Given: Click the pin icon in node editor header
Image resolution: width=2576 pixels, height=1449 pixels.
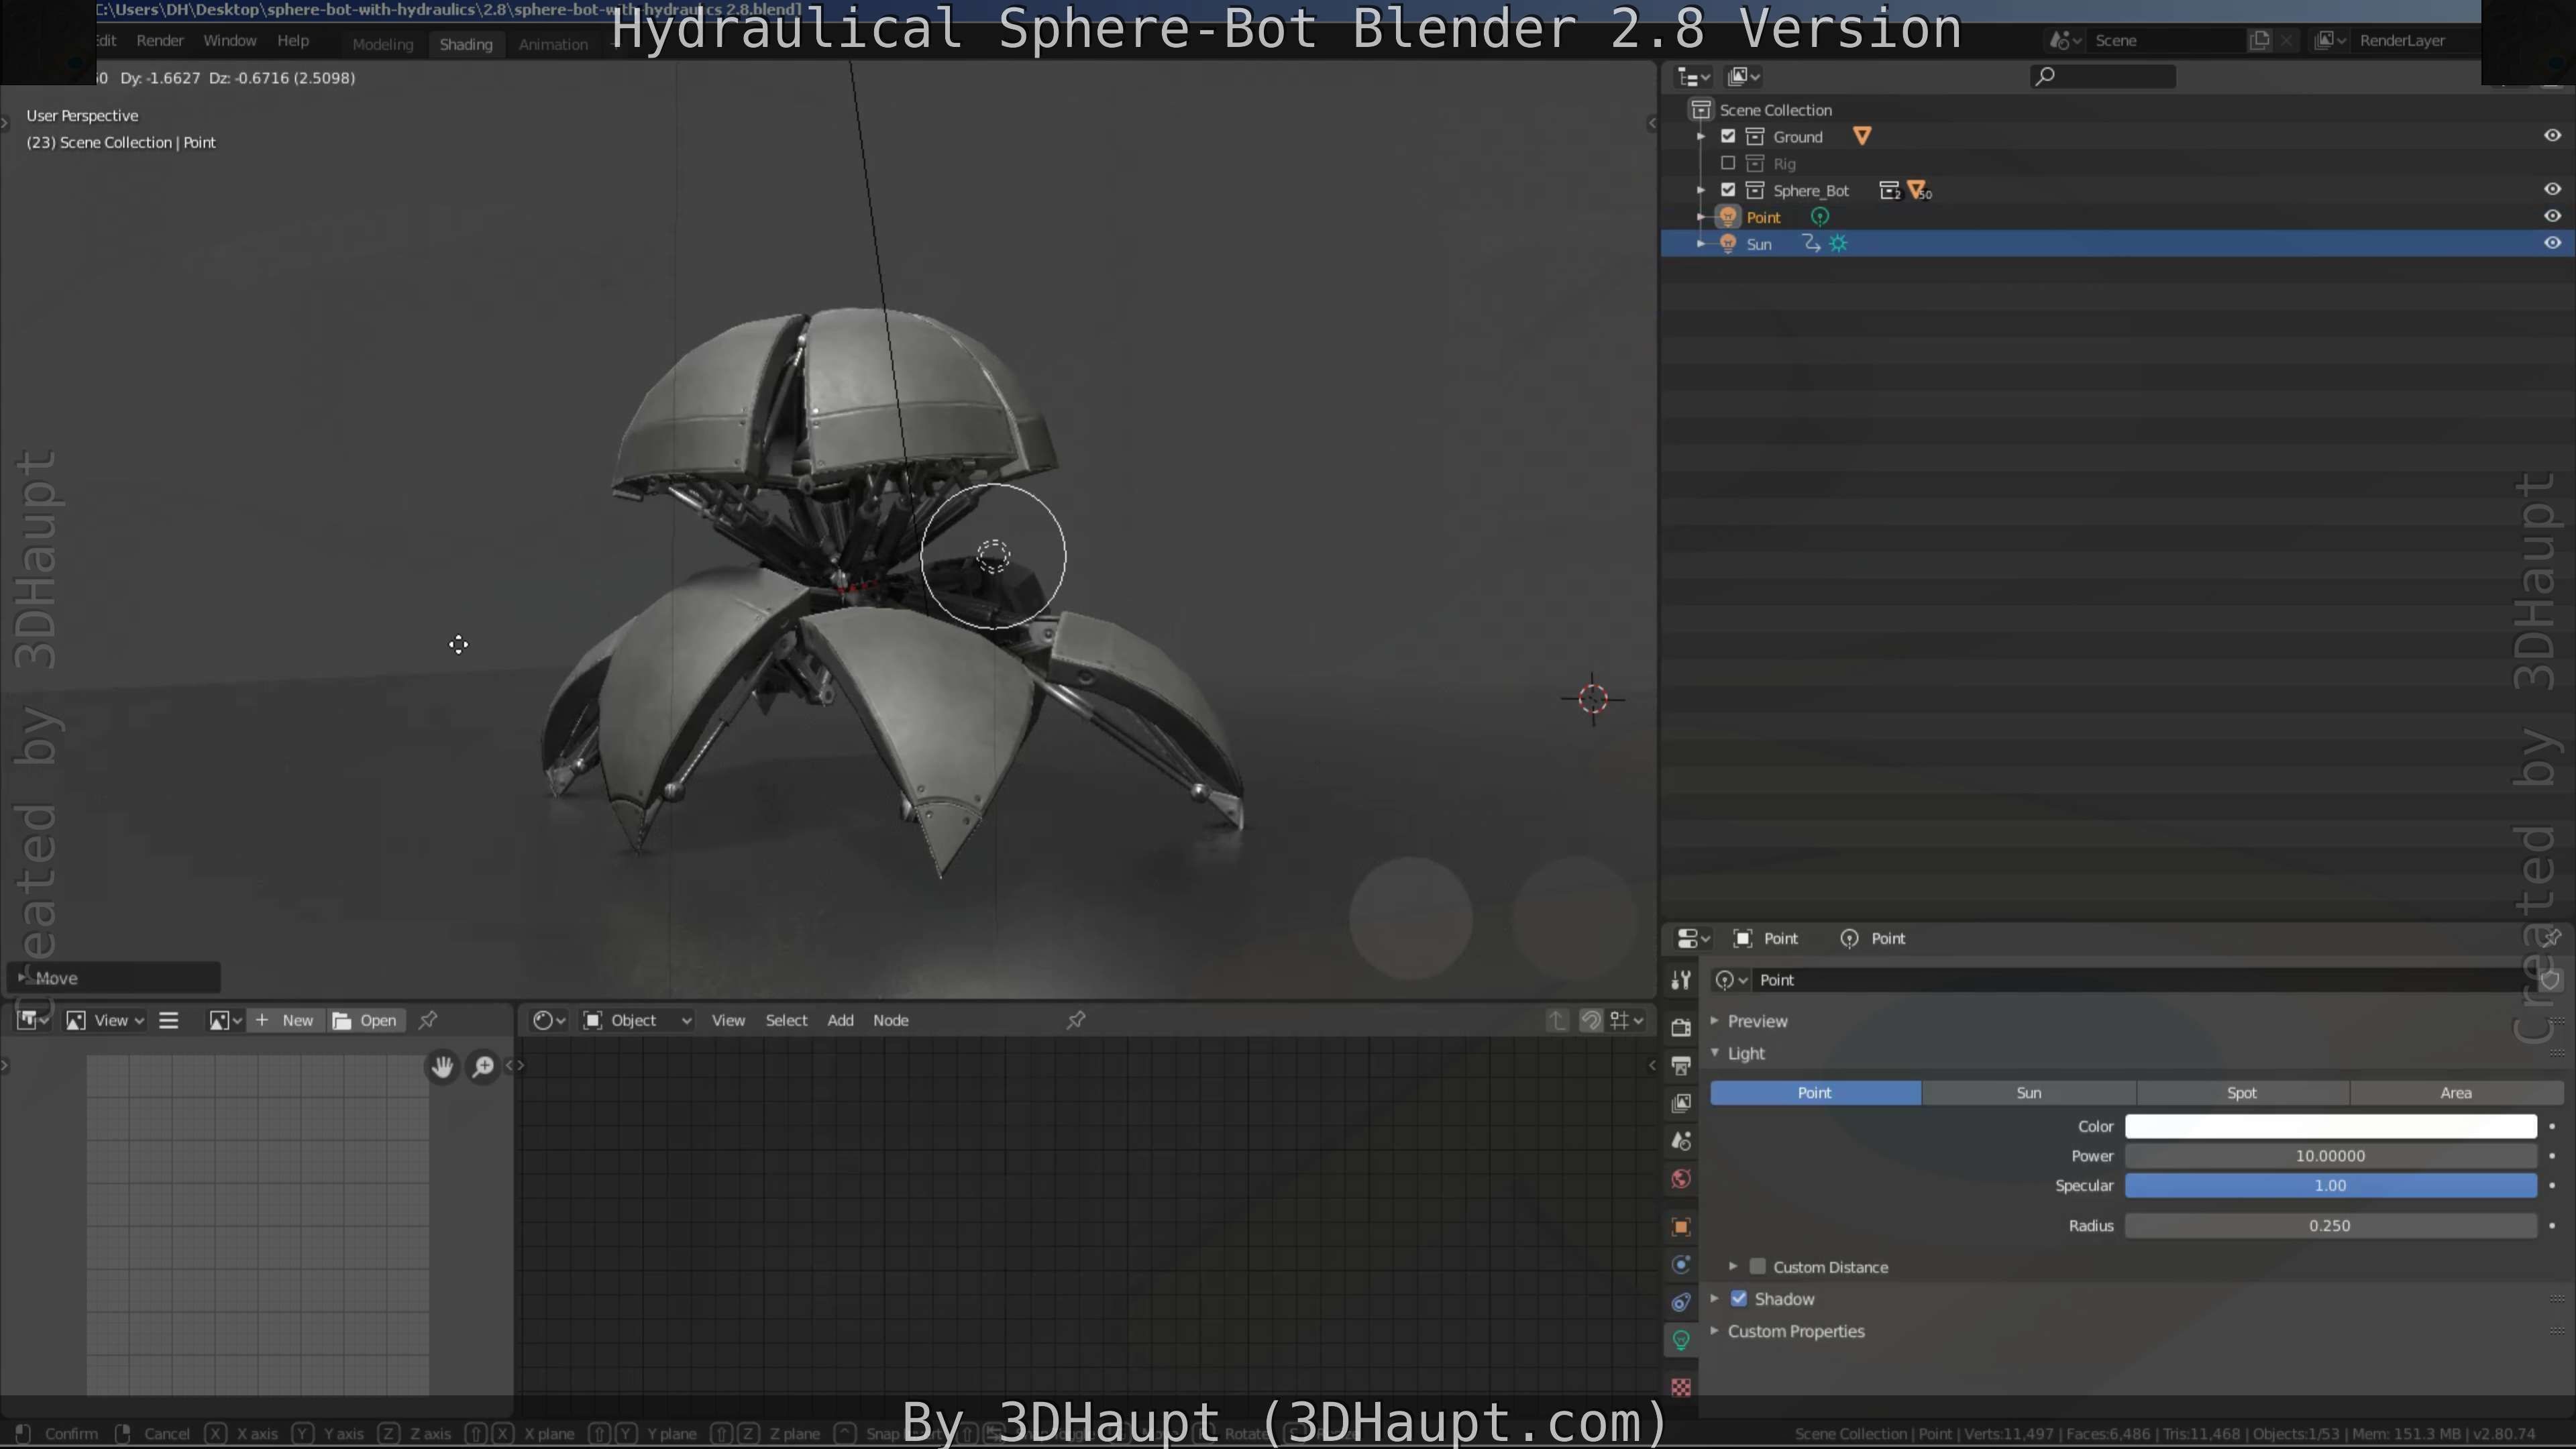Looking at the screenshot, I should (1076, 1020).
